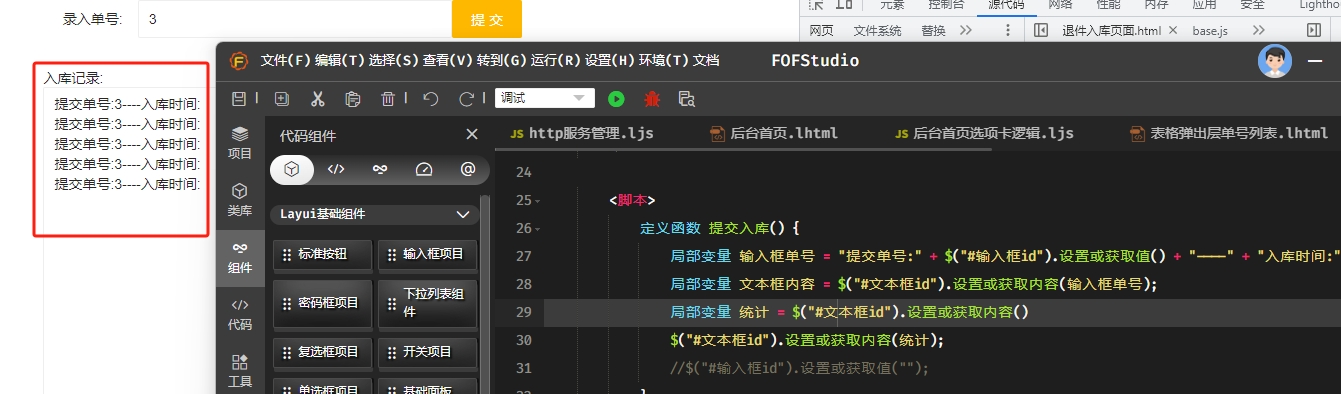Open the 运行(R) menu
The height and width of the screenshot is (394, 1341).
tap(556, 60)
